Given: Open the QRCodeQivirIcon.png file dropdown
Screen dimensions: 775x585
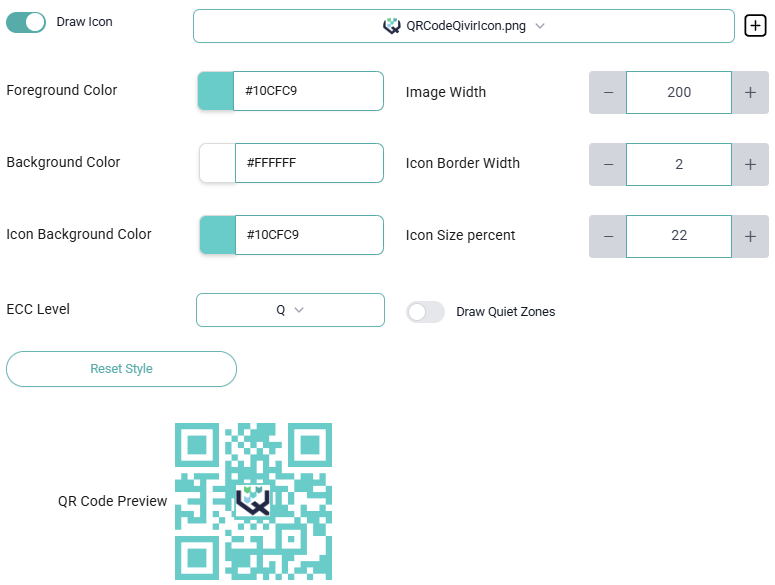Looking at the screenshot, I should [464, 26].
